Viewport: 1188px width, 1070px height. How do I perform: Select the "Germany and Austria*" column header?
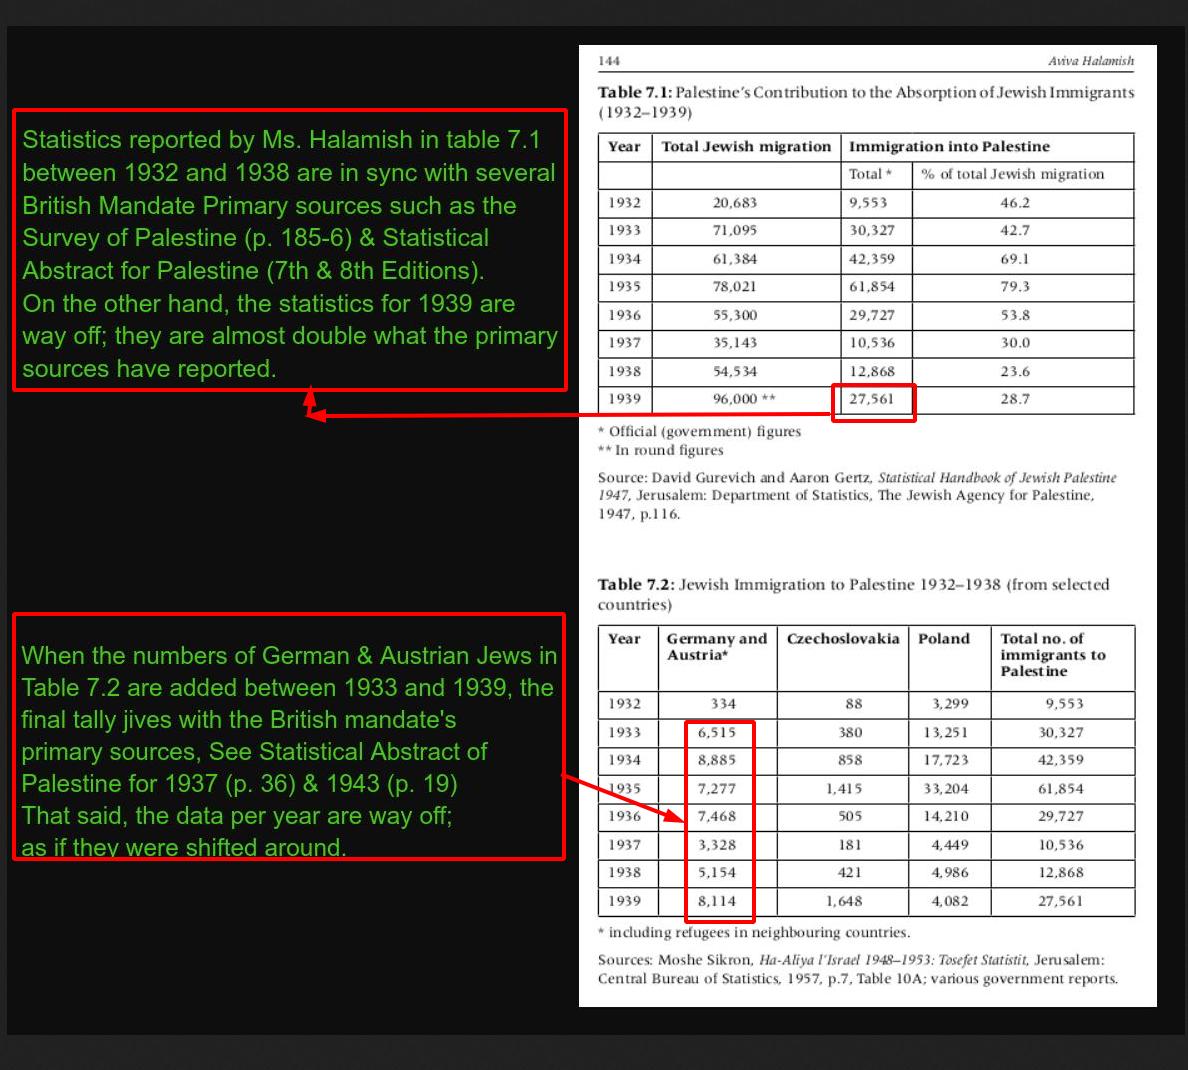click(x=716, y=647)
